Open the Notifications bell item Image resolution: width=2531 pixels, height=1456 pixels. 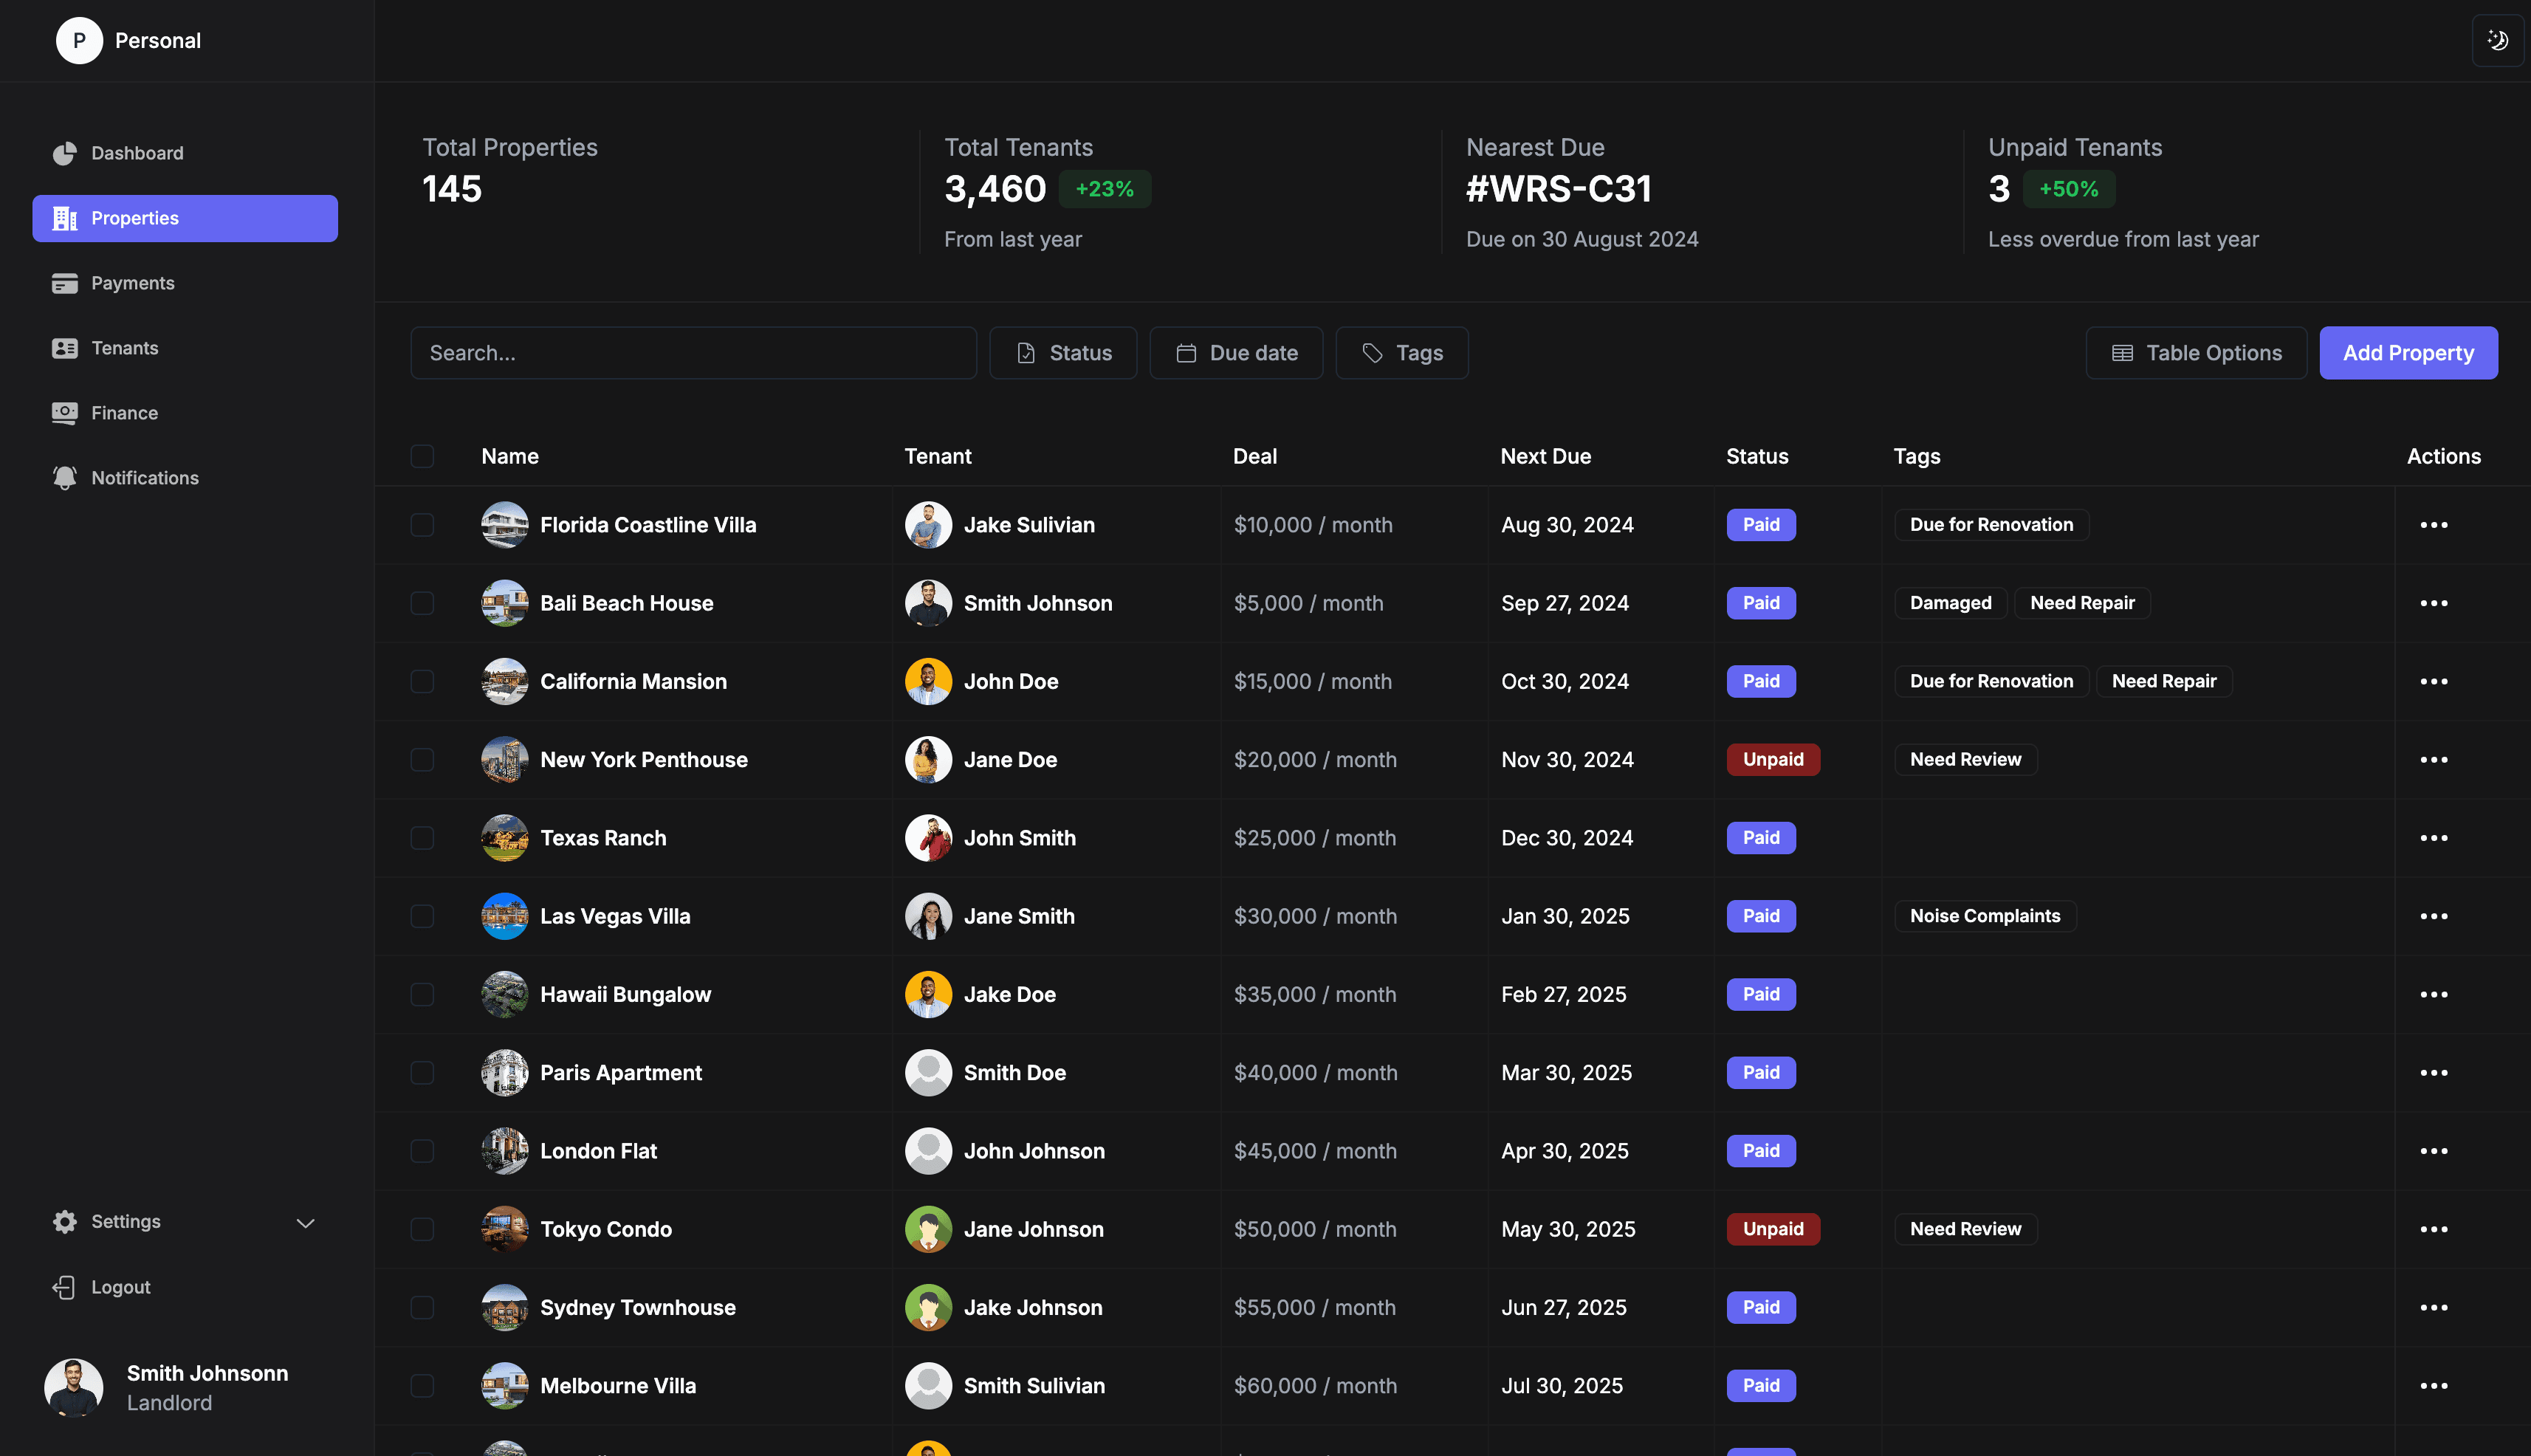tap(144, 478)
